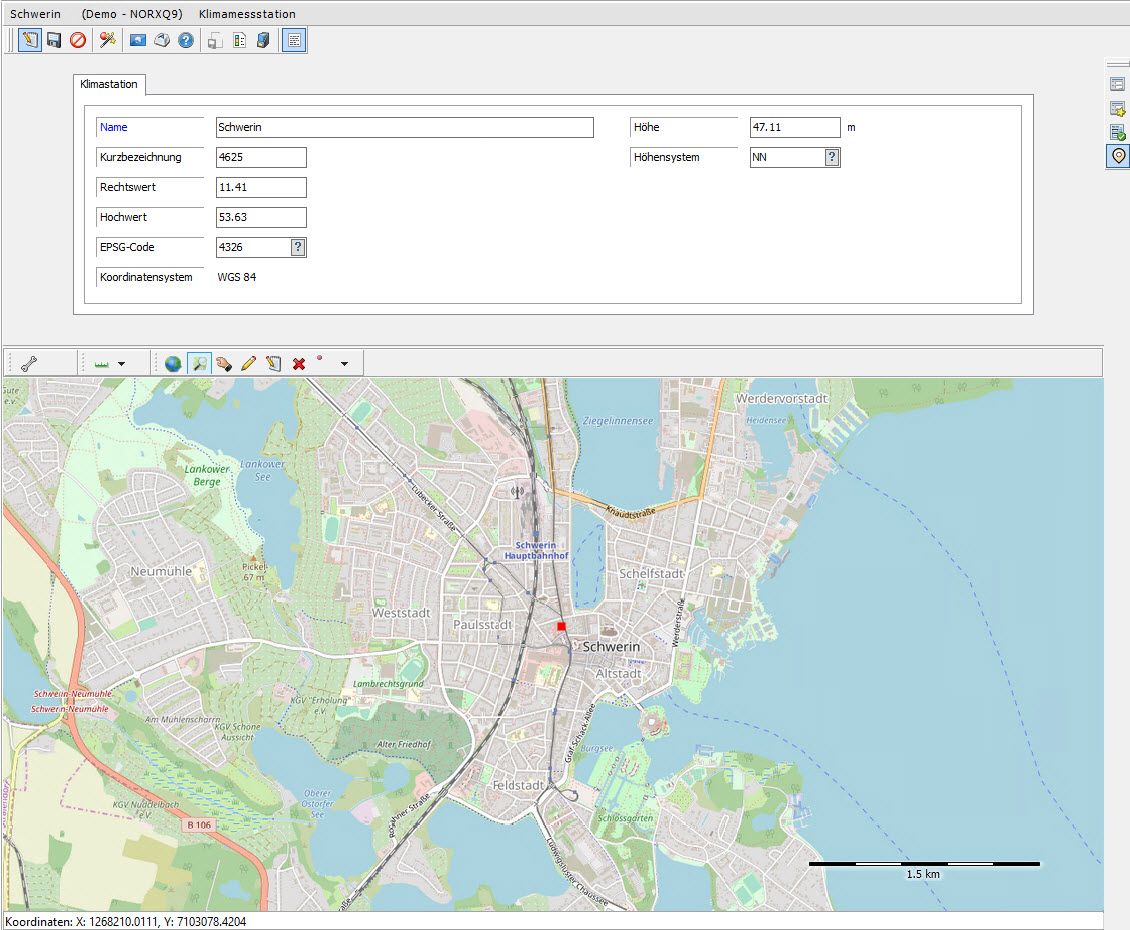The width and height of the screenshot is (1130, 930).
Task: Click the Feldstadt label on the map
Action: [x=518, y=785]
